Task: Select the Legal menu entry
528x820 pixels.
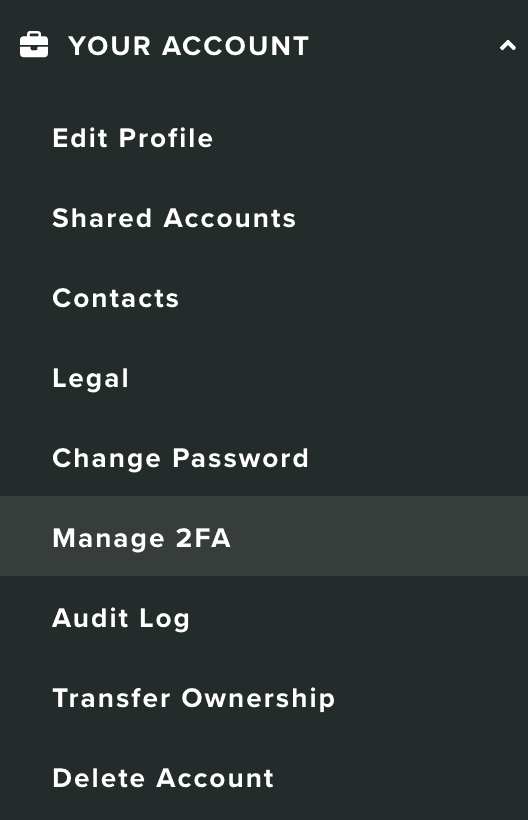Action: [x=90, y=379]
